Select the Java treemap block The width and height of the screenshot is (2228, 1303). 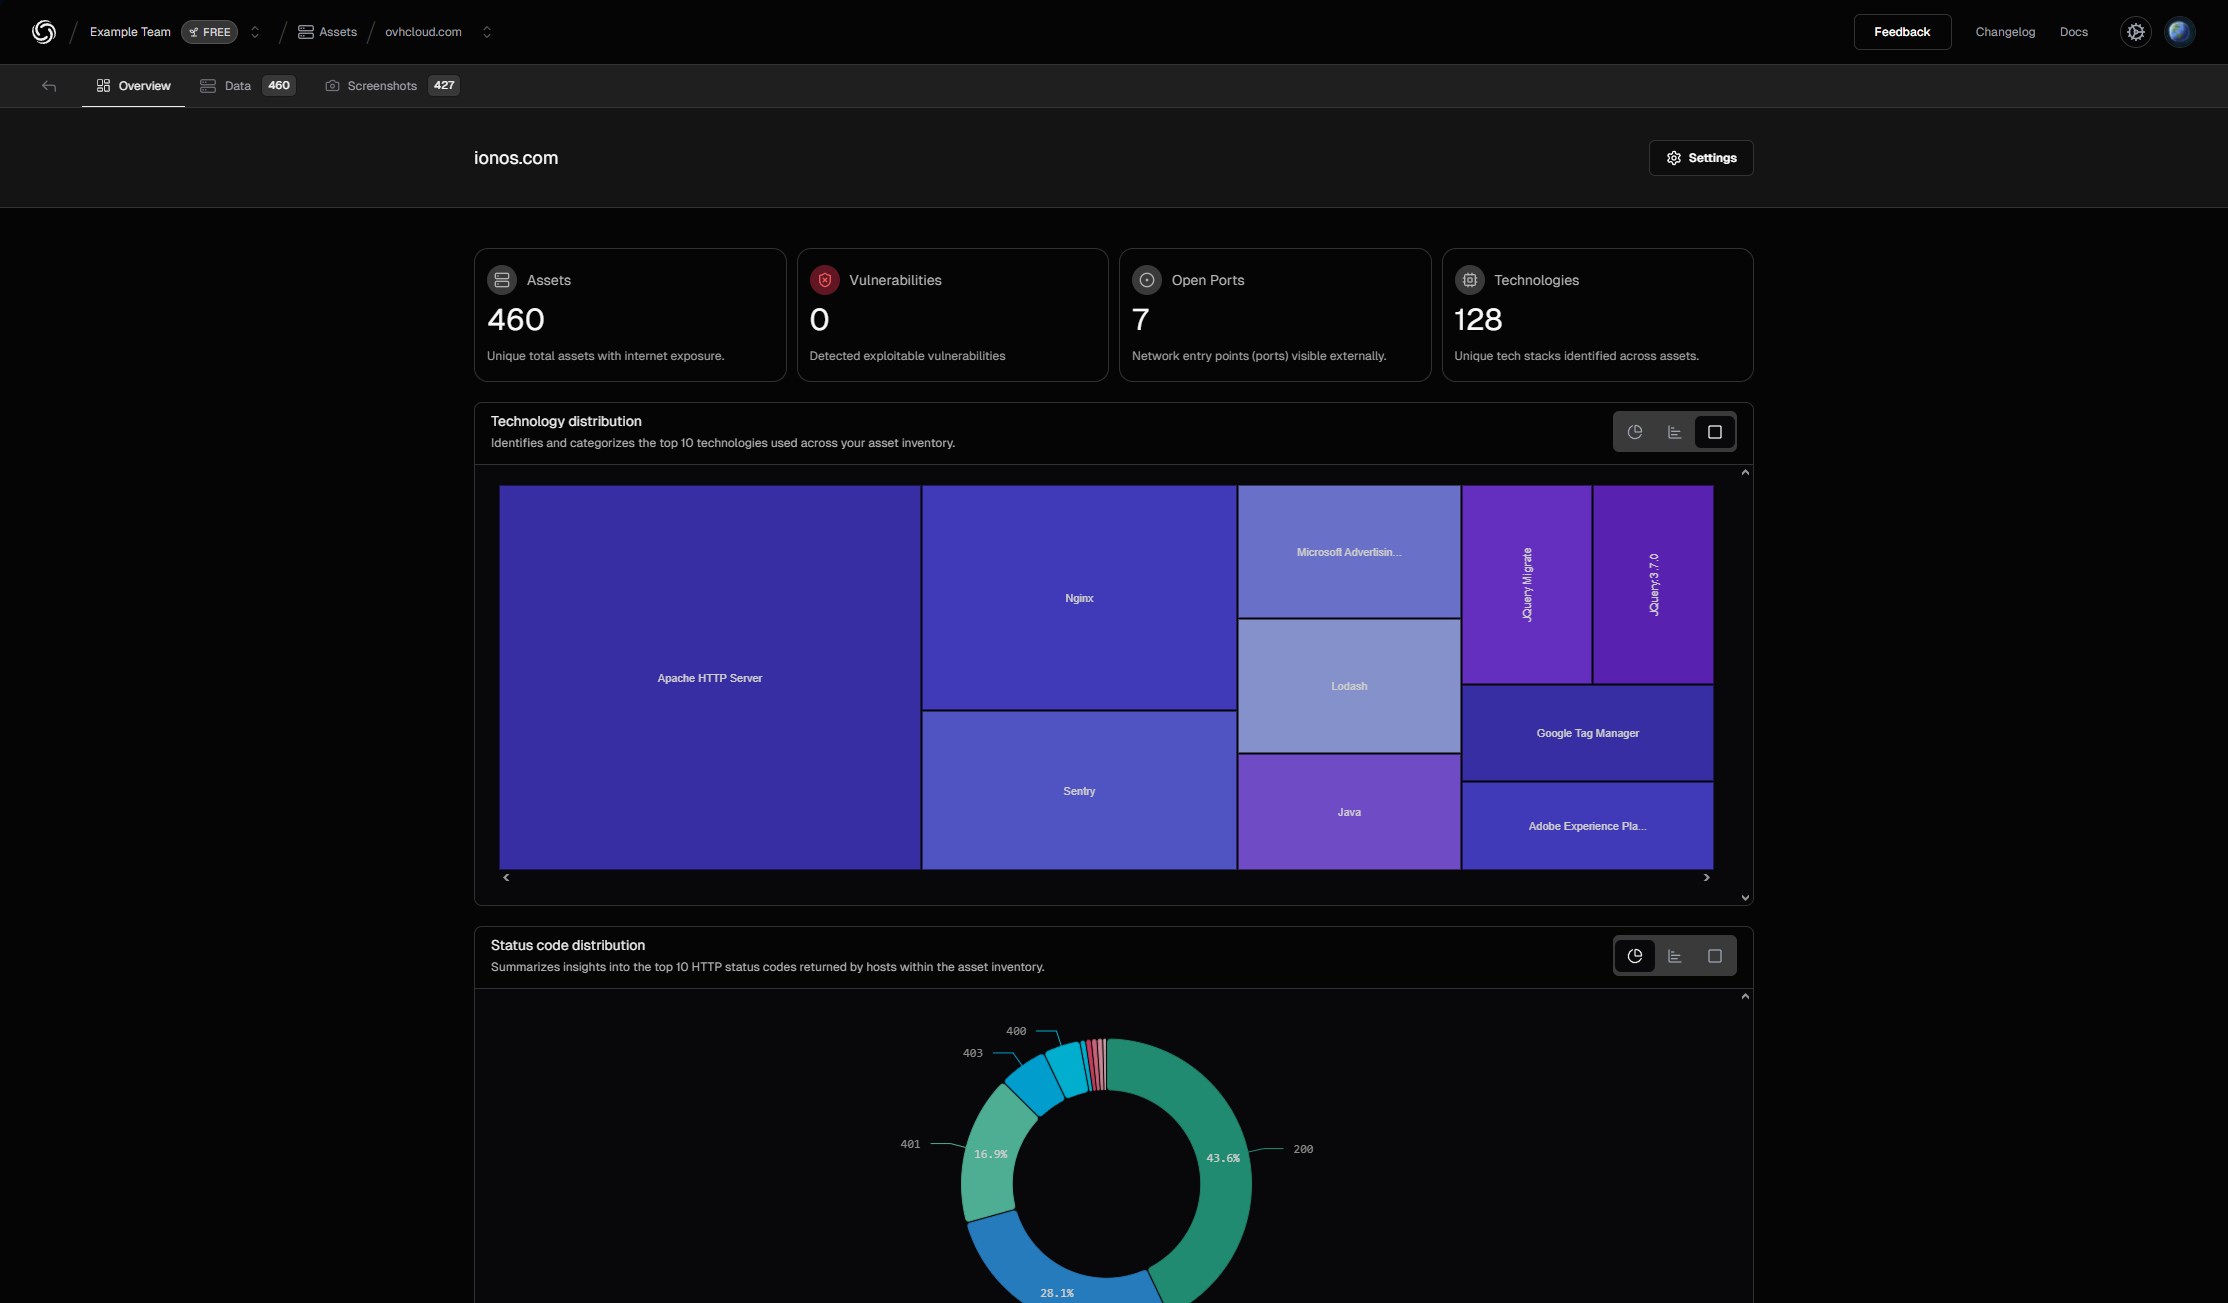(x=1349, y=812)
